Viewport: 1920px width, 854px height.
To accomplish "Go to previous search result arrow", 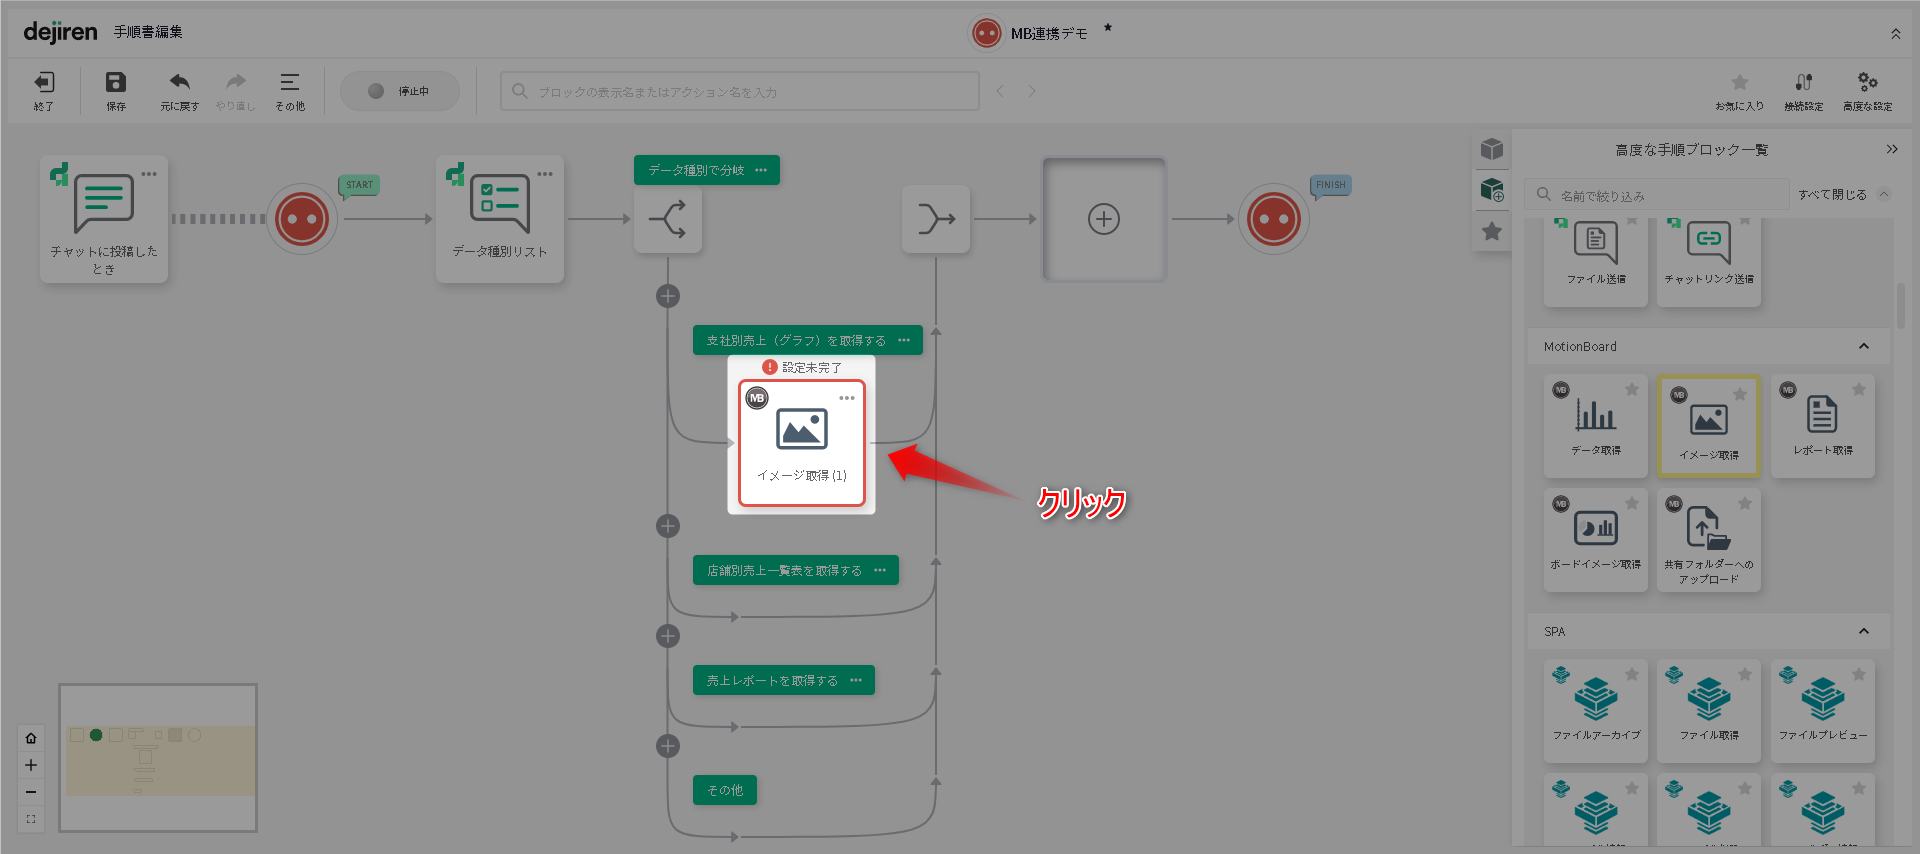I will click(1000, 91).
